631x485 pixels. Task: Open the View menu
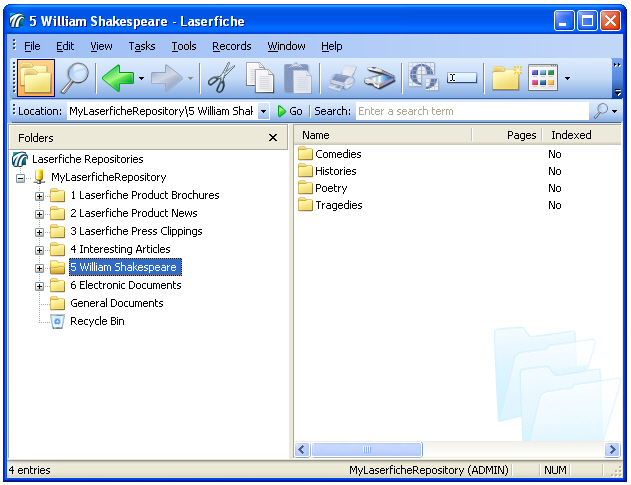pos(101,46)
